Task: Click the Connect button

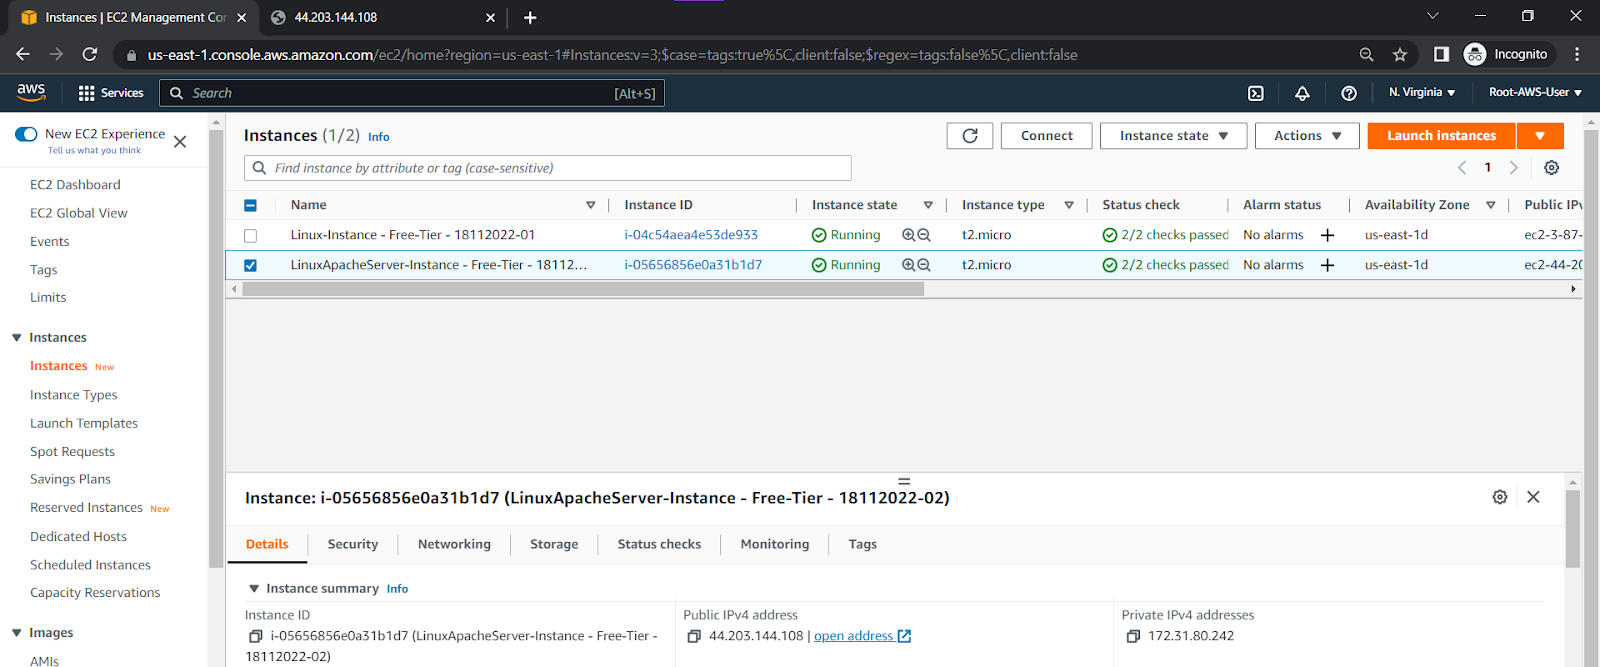Action: click(1047, 136)
